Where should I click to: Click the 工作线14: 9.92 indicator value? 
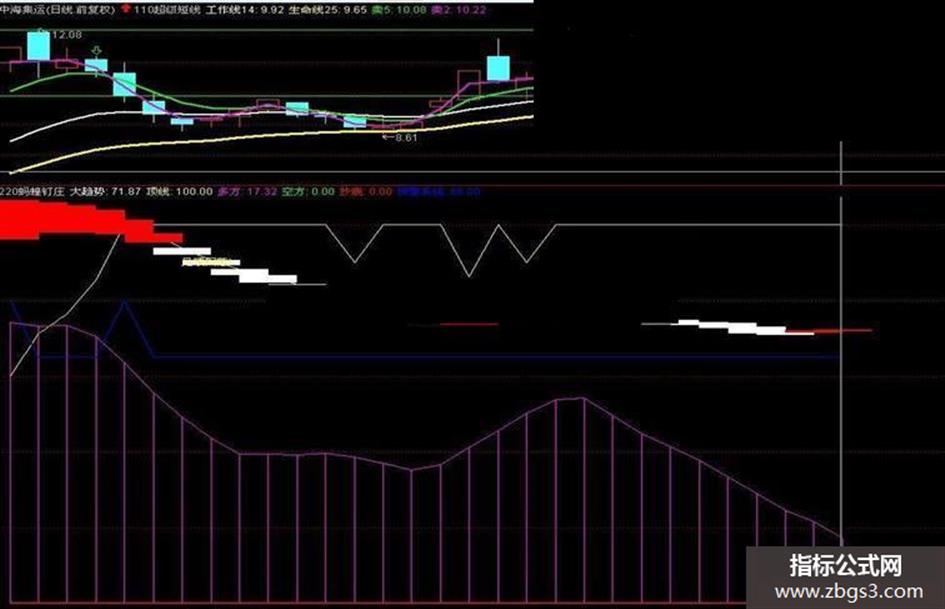coord(244,10)
